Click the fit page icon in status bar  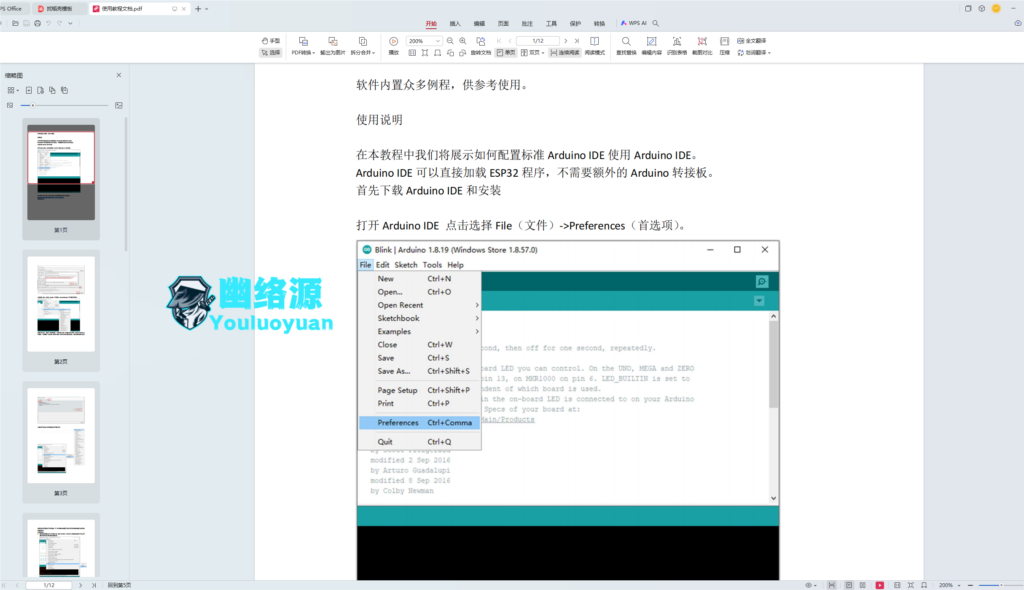(911, 585)
